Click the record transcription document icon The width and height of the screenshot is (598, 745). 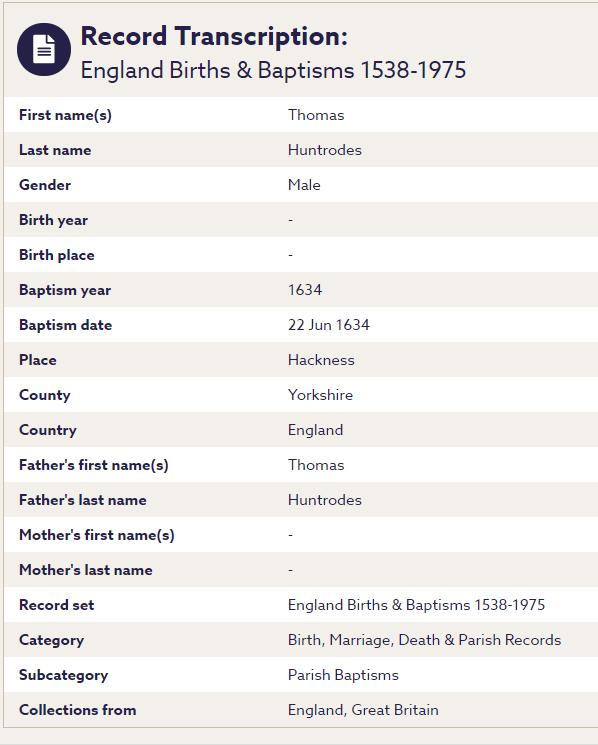(44, 49)
